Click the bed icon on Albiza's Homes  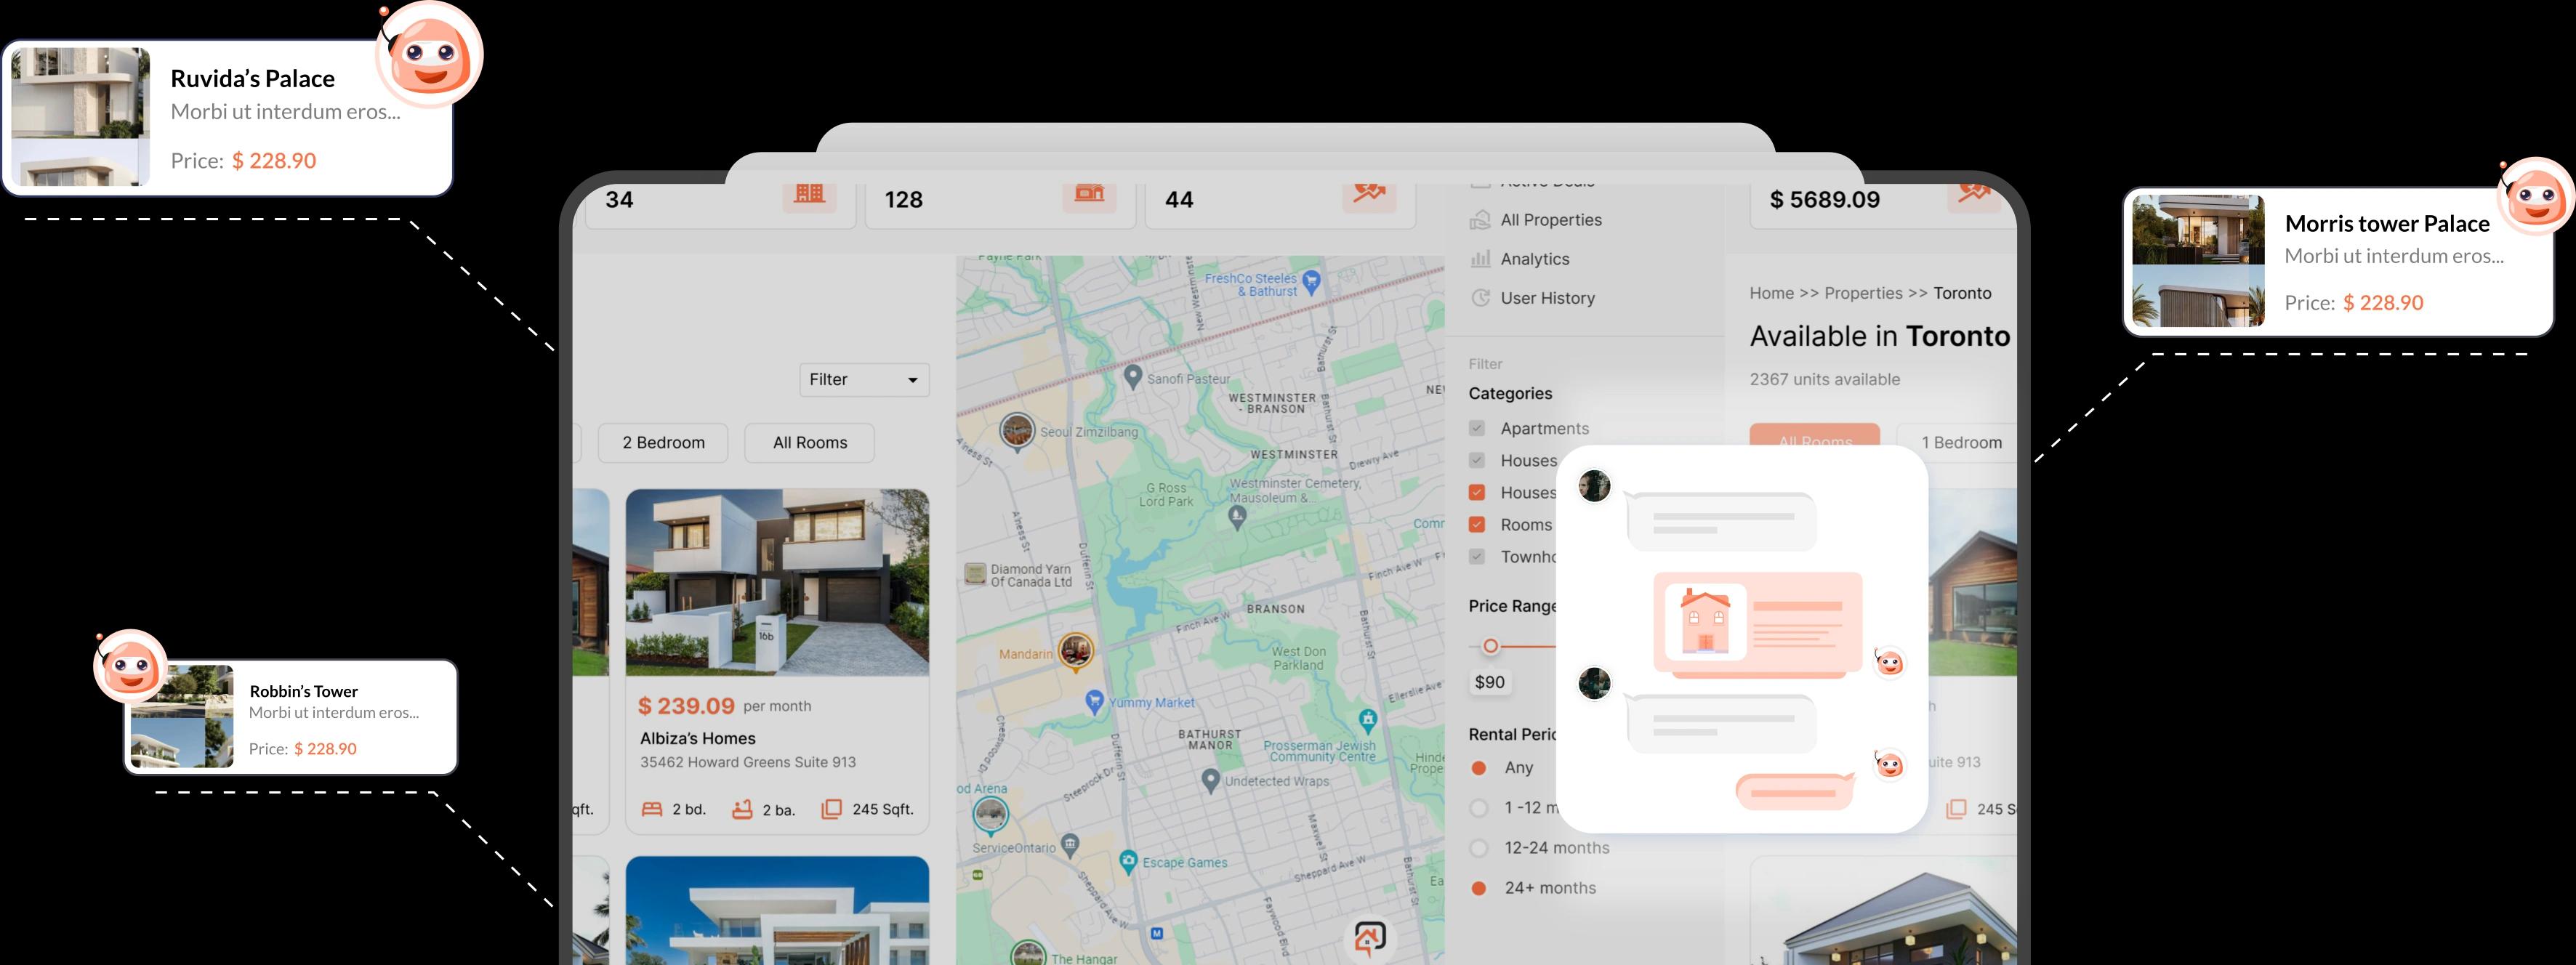tap(652, 810)
